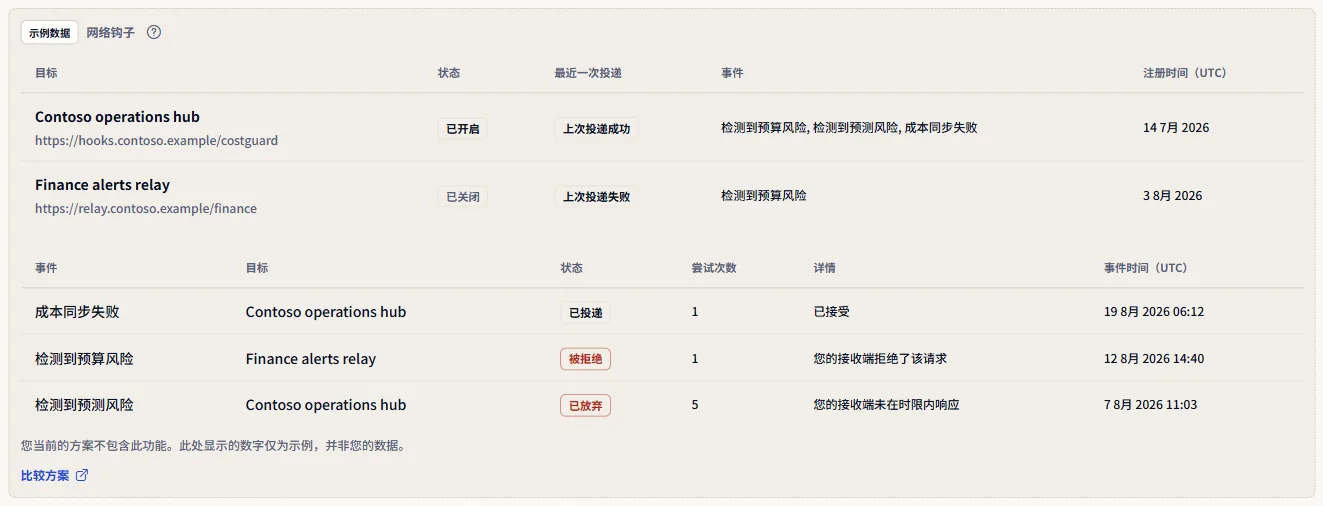This screenshot has width=1323, height=506.
Task: Click the timestamp 12 8月 2026 14:40
Action: click(1154, 358)
